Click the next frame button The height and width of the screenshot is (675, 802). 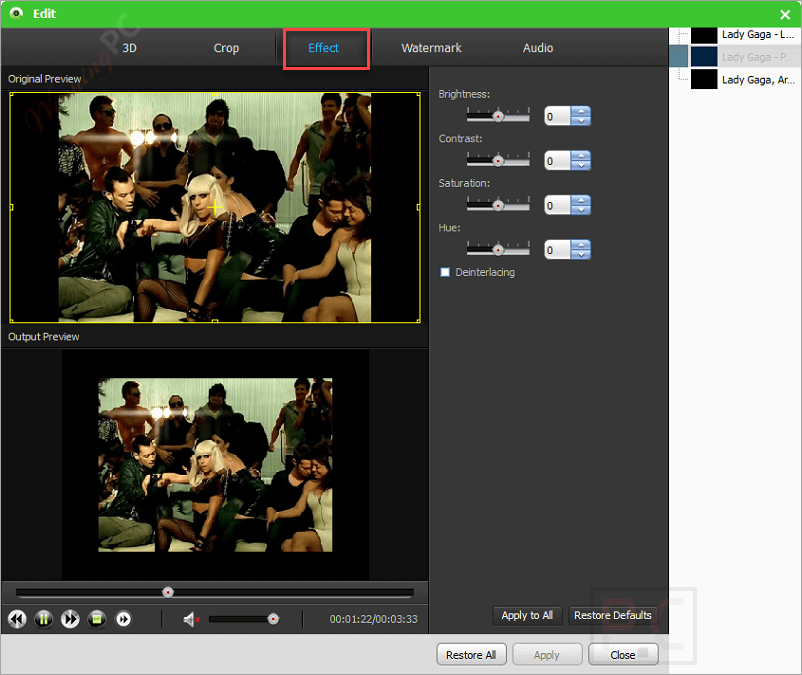tap(123, 619)
